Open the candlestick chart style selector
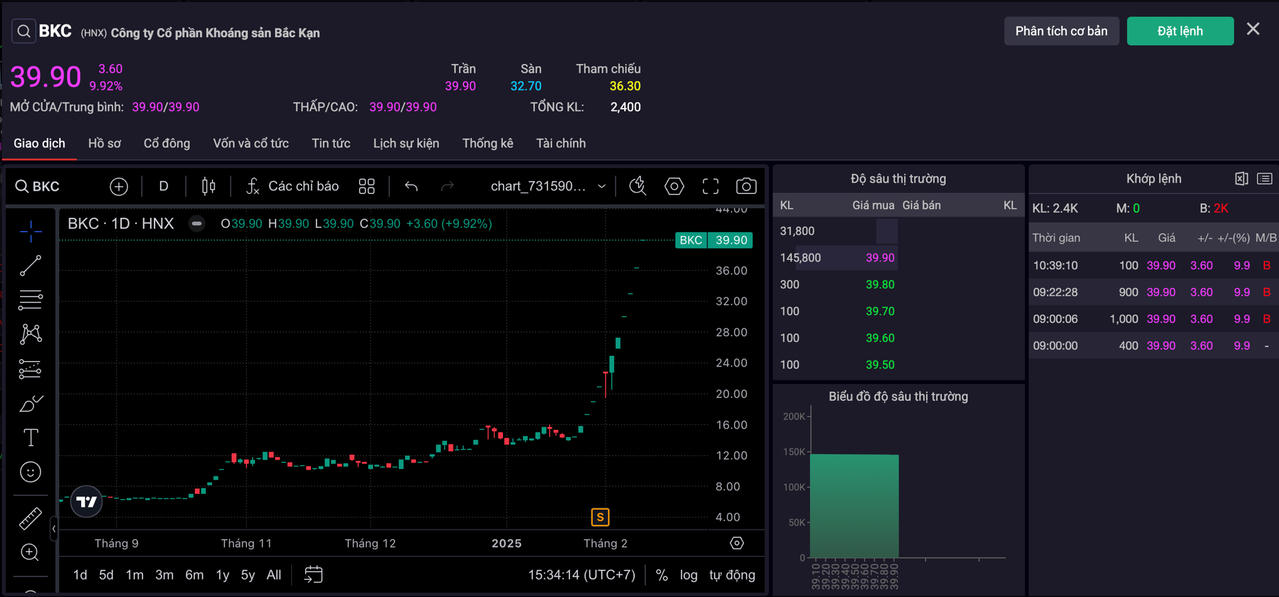 (x=208, y=186)
